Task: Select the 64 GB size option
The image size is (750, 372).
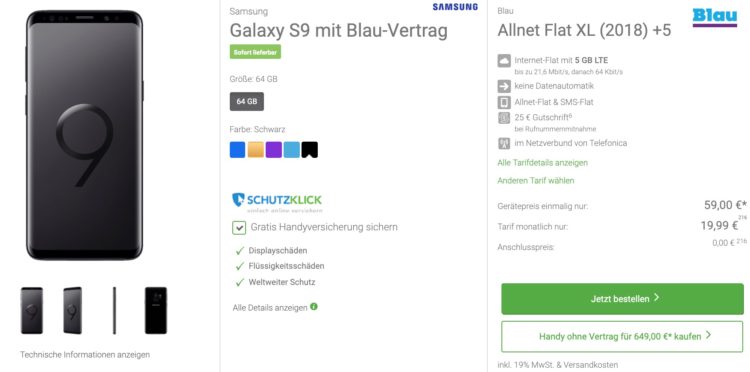Action: 246,101
